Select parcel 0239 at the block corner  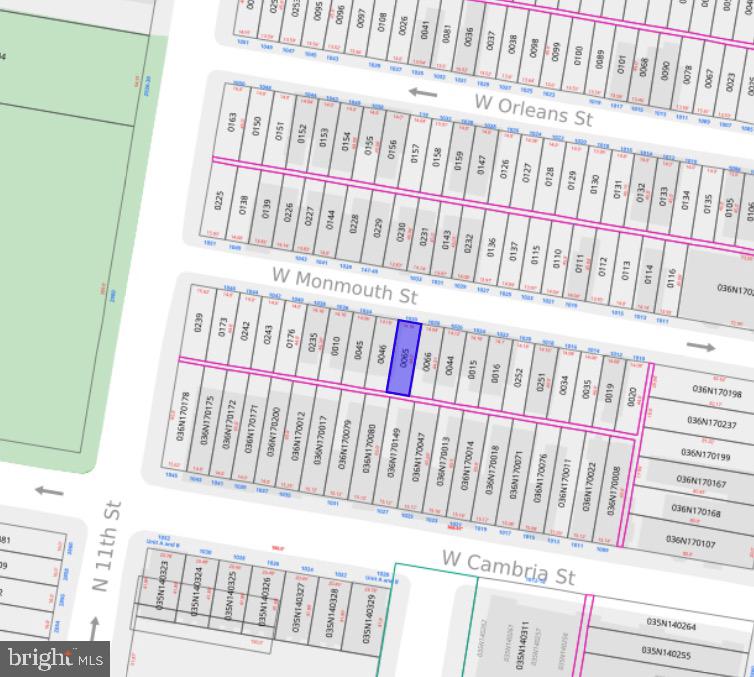(198, 322)
